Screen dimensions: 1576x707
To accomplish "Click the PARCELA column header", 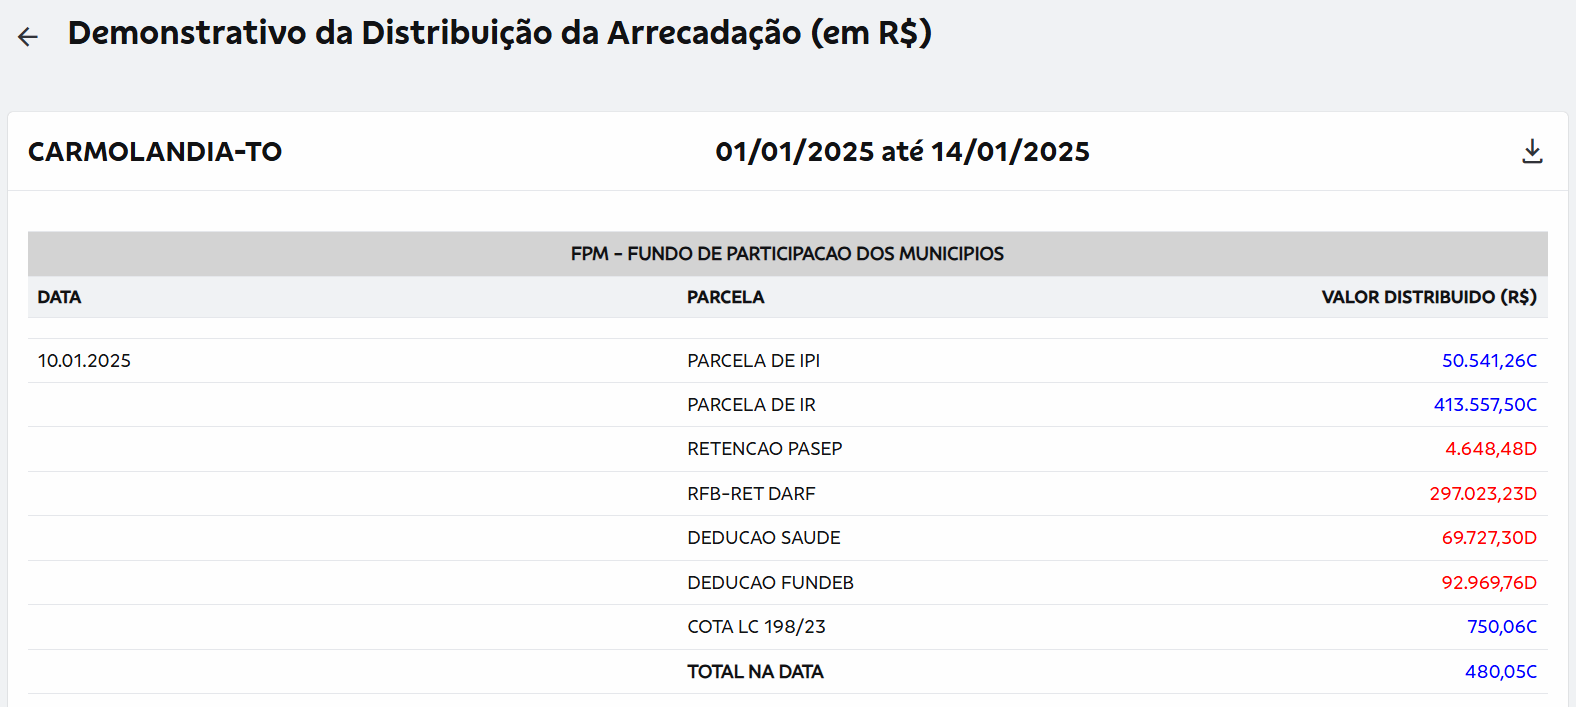I will [725, 297].
